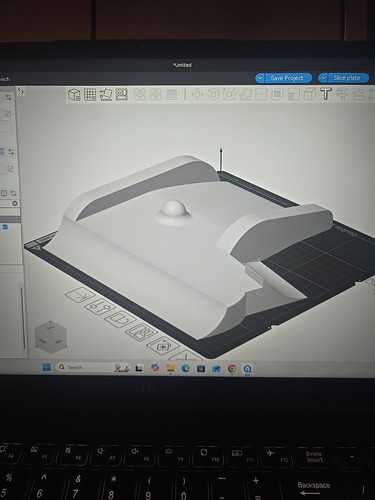This screenshot has width=375, height=500.
Task: Click the Add object cube icon
Action: click(x=74, y=95)
